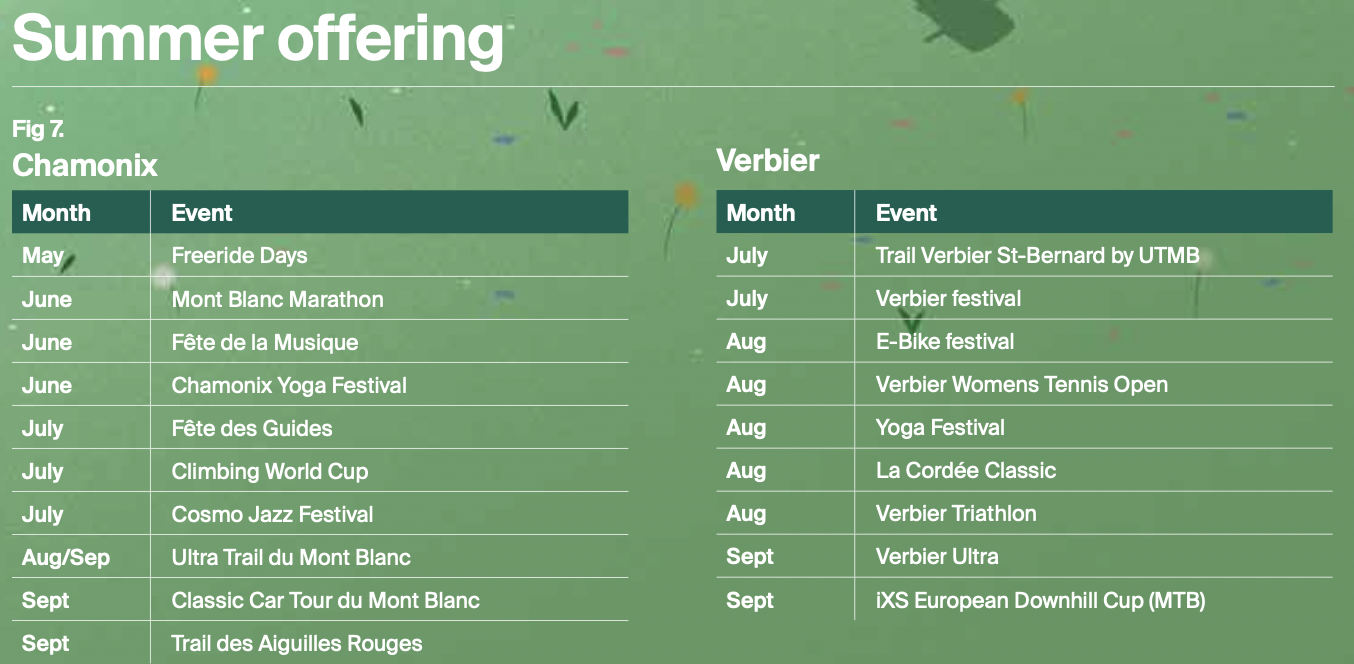
Task: Click the Event header in Verbier table
Action: 906,212
